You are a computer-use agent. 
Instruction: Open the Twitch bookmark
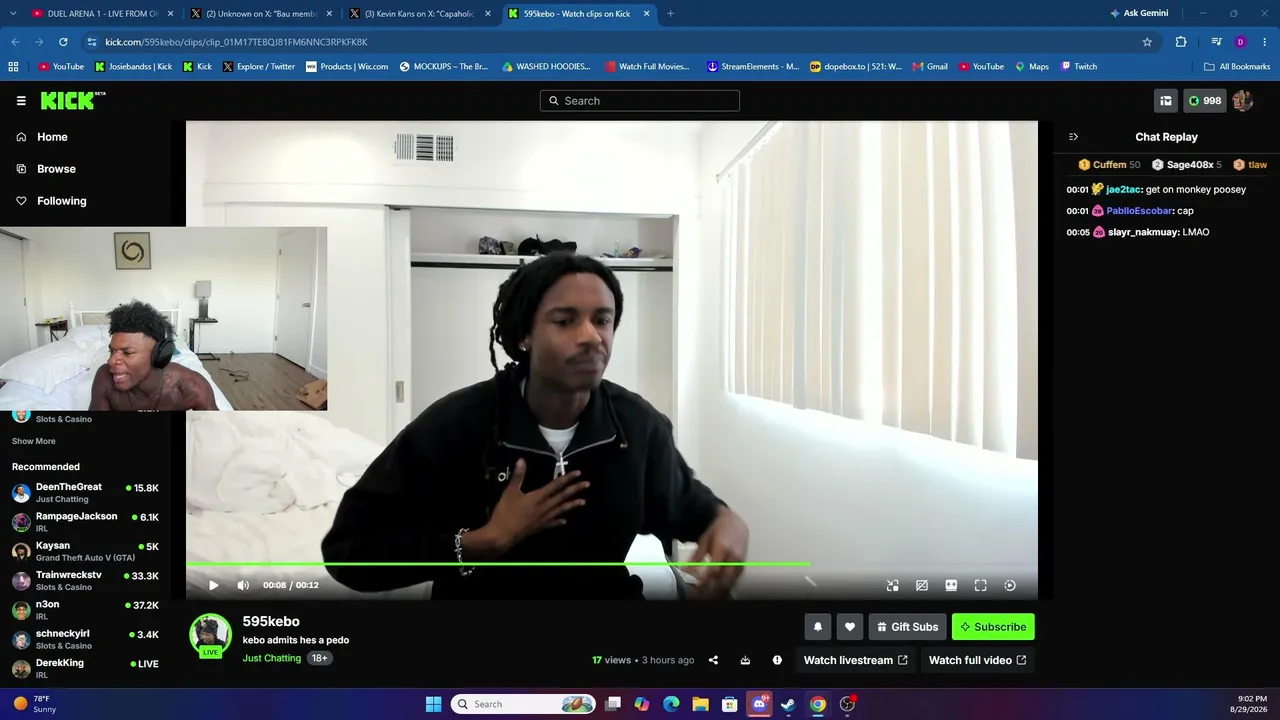pyautogui.click(x=1079, y=67)
